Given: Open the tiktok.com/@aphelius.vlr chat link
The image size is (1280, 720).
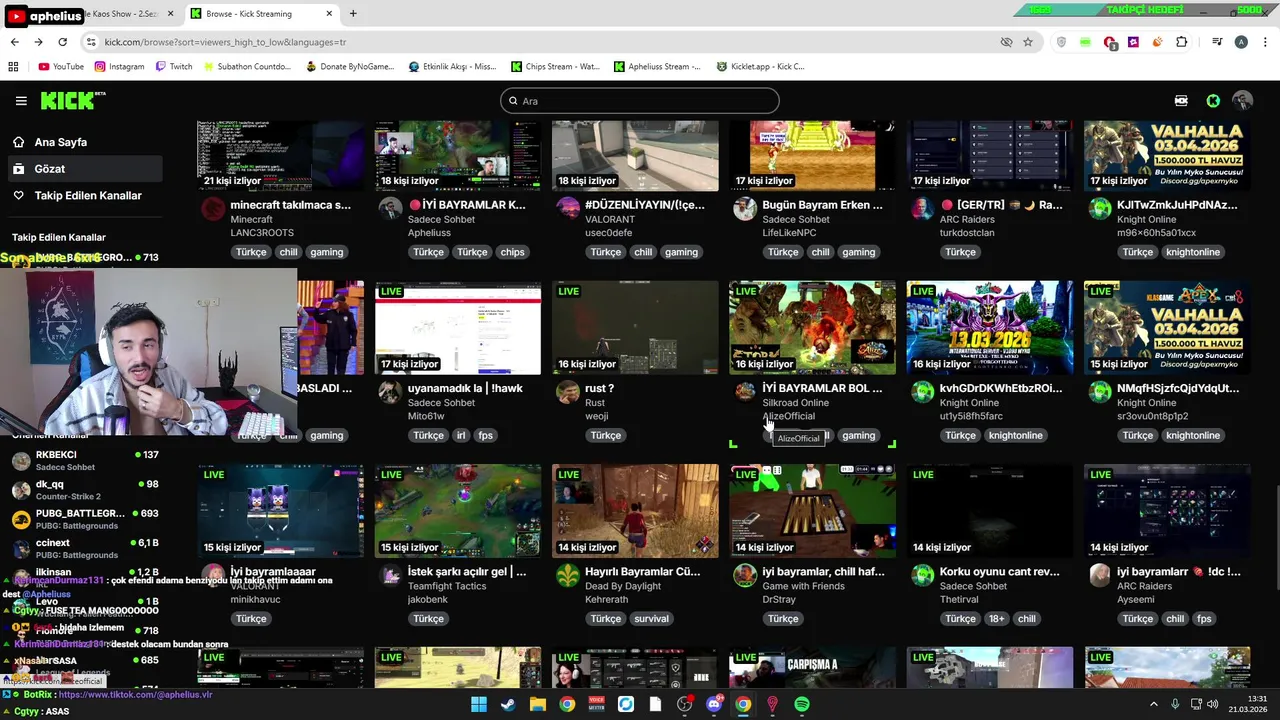Looking at the screenshot, I should 135,694.
